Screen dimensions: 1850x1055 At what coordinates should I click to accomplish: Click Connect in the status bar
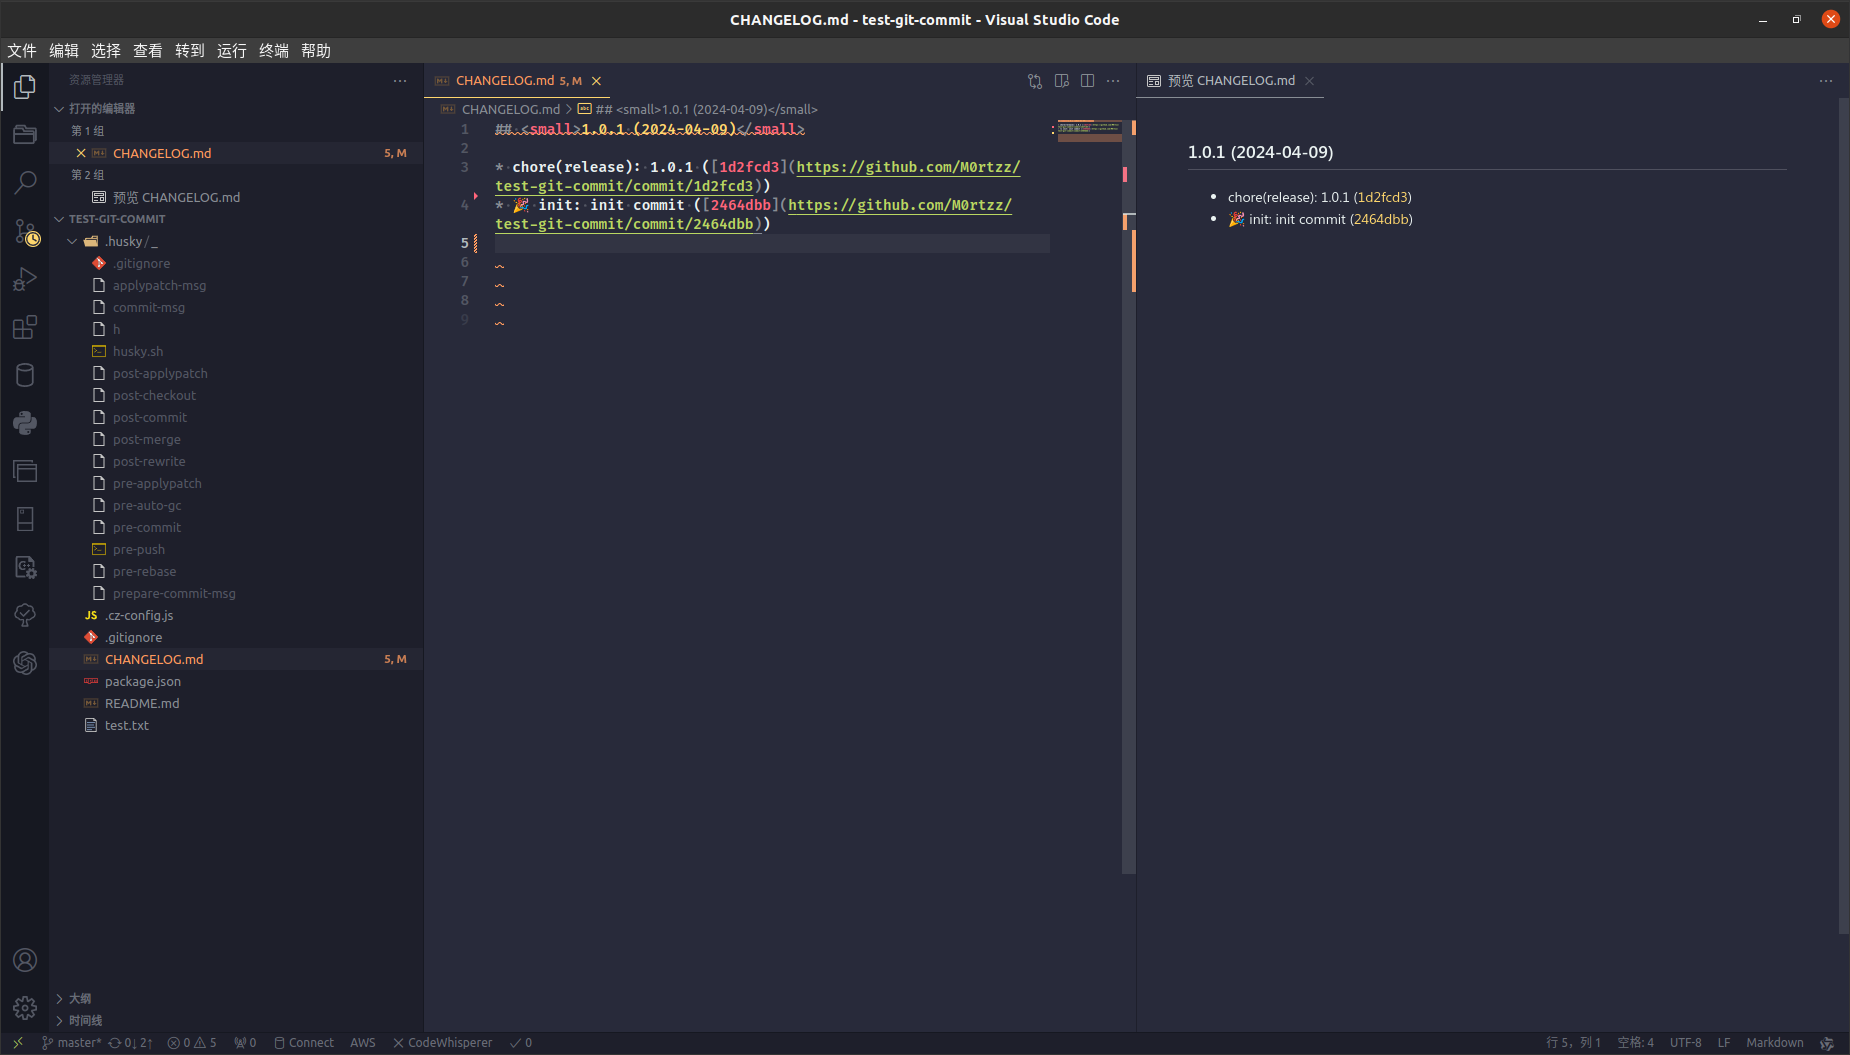click(x=304, y=1043)
